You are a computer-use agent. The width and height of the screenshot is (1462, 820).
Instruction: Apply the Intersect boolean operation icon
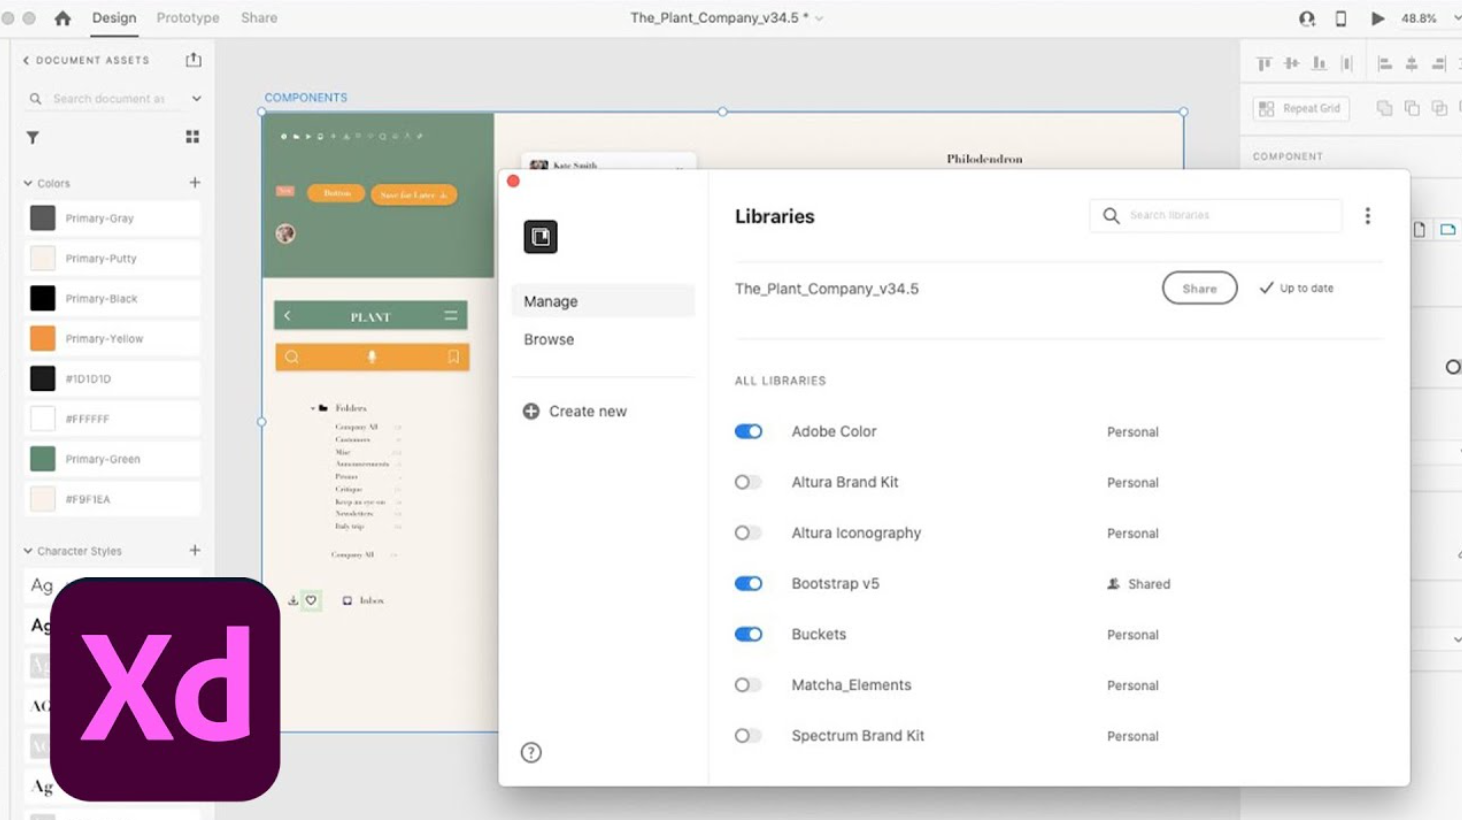click(x=1439, y=108)
